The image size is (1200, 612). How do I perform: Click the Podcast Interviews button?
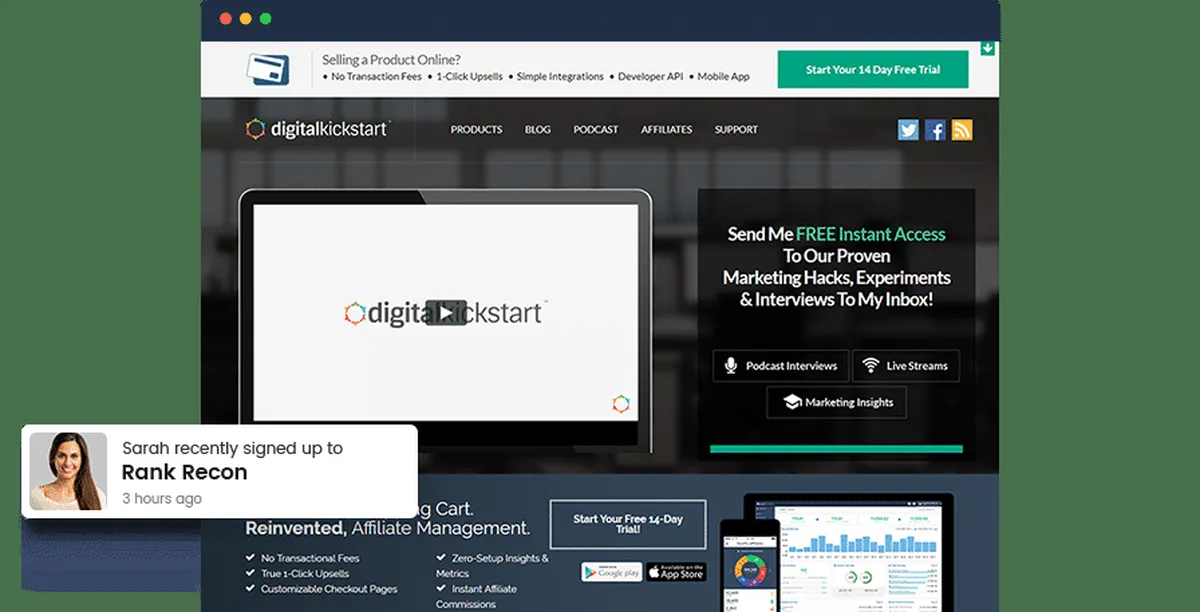click(x=781, y=366)
